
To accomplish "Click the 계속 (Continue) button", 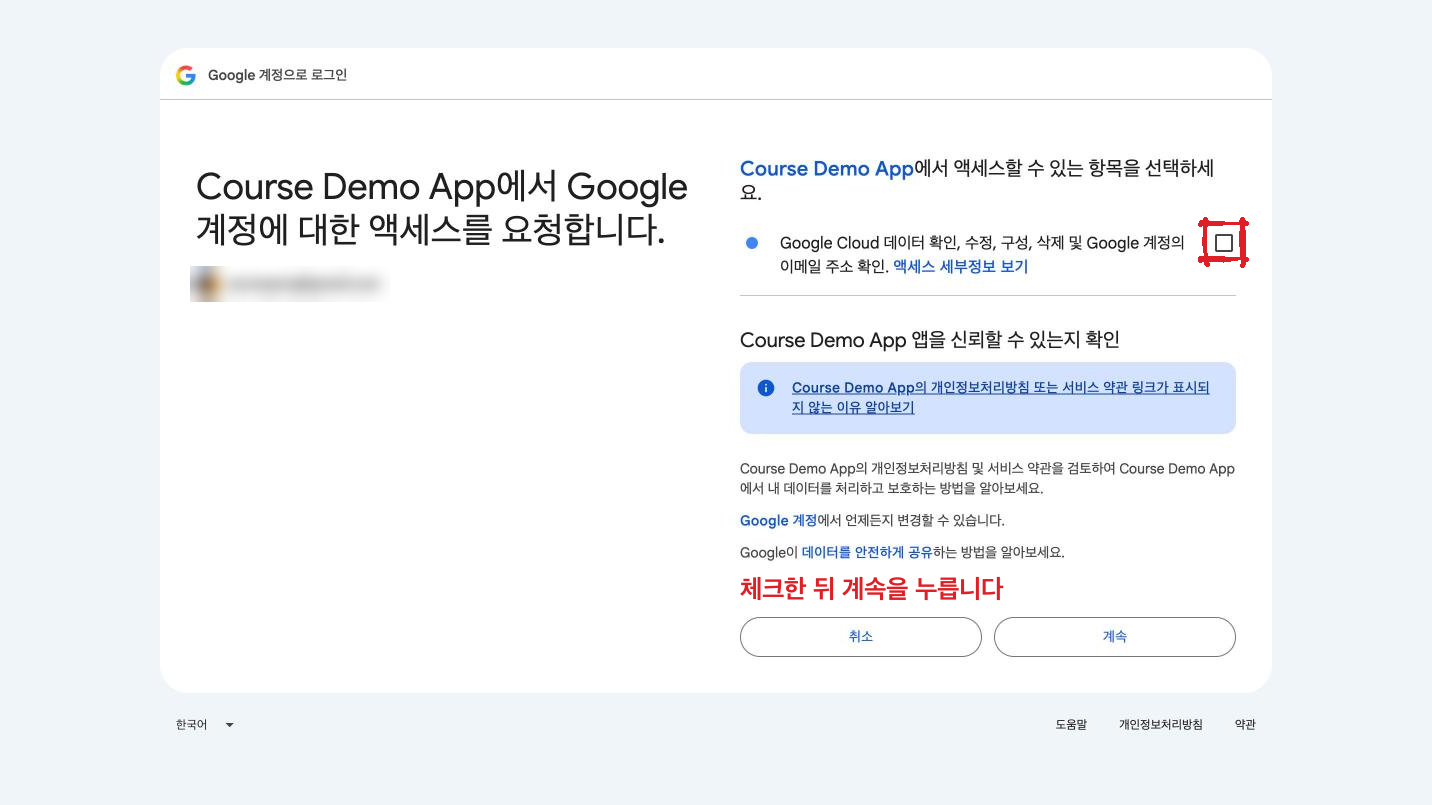I will 1114,637.
